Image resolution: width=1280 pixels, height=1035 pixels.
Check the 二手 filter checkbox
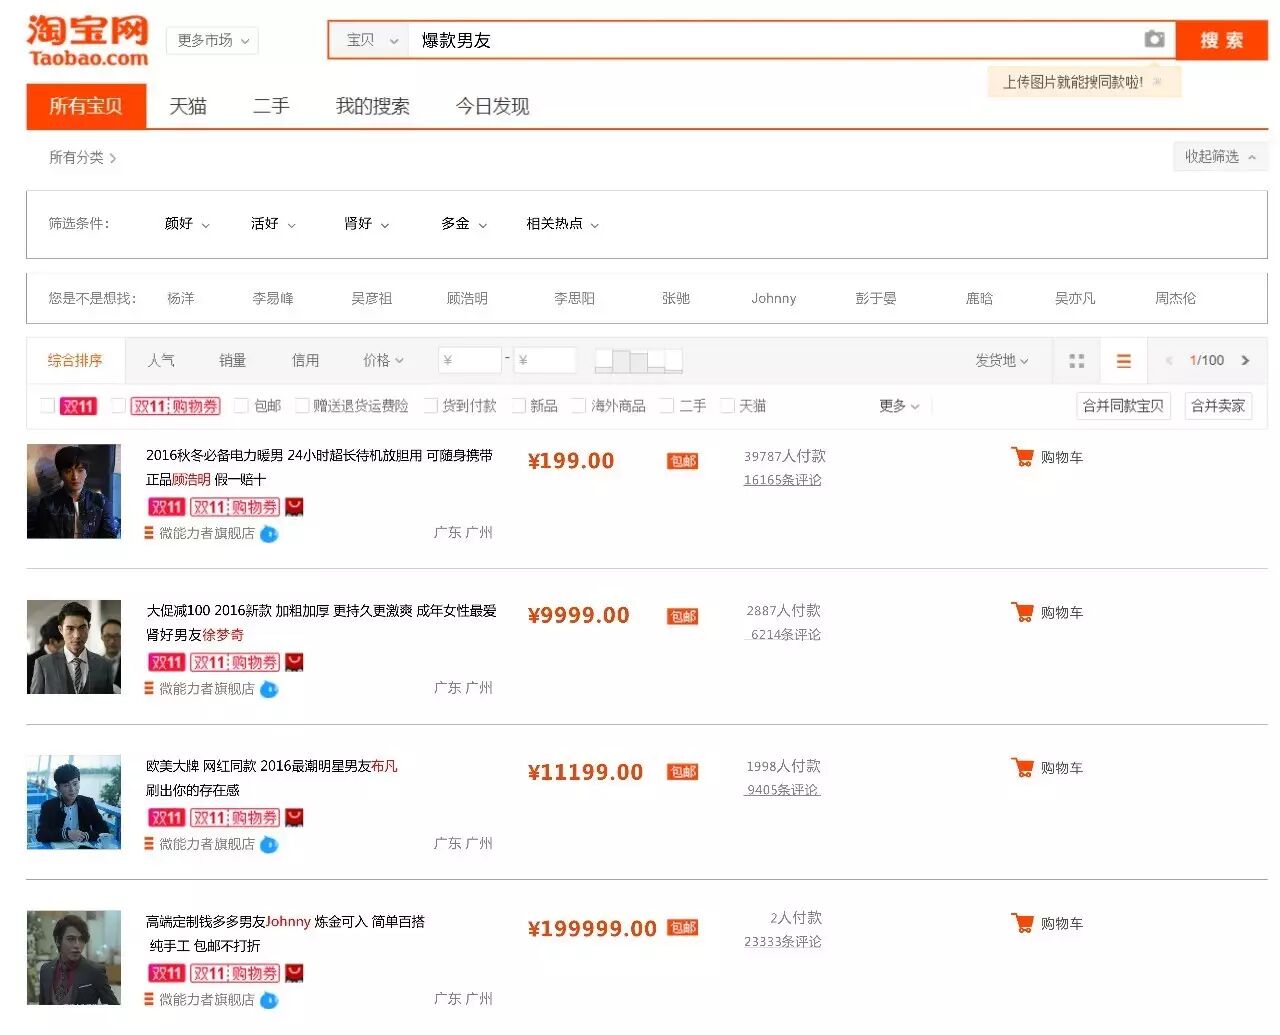coord(667,406)
